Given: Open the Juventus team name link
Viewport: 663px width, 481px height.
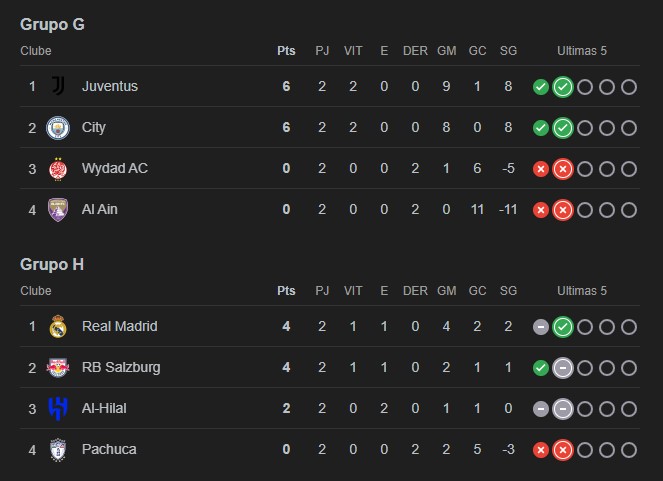Looking at the screenshot, I should pyautogui.click(x=110, y=86).
